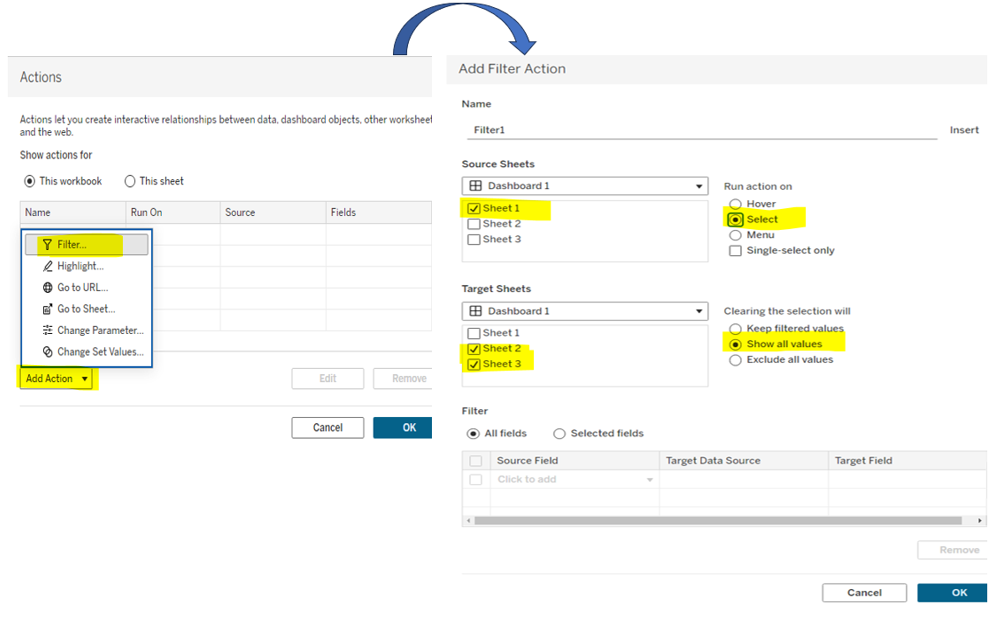
Task: Click the Source Sheets dashboard grid icon
Action: coord(476,186)
